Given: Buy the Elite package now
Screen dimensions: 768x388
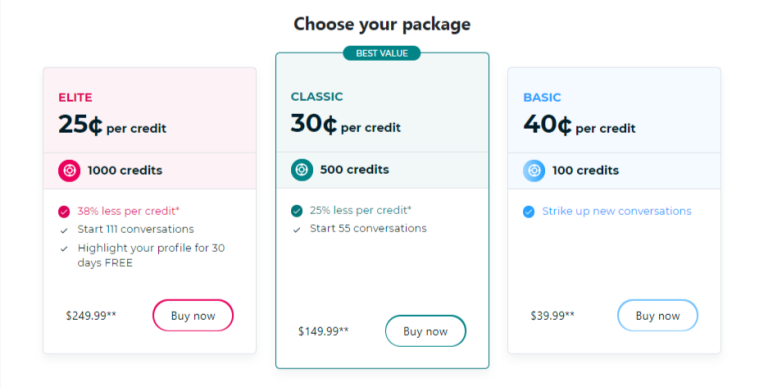Looking at the screenshot, I should (193, 315).
